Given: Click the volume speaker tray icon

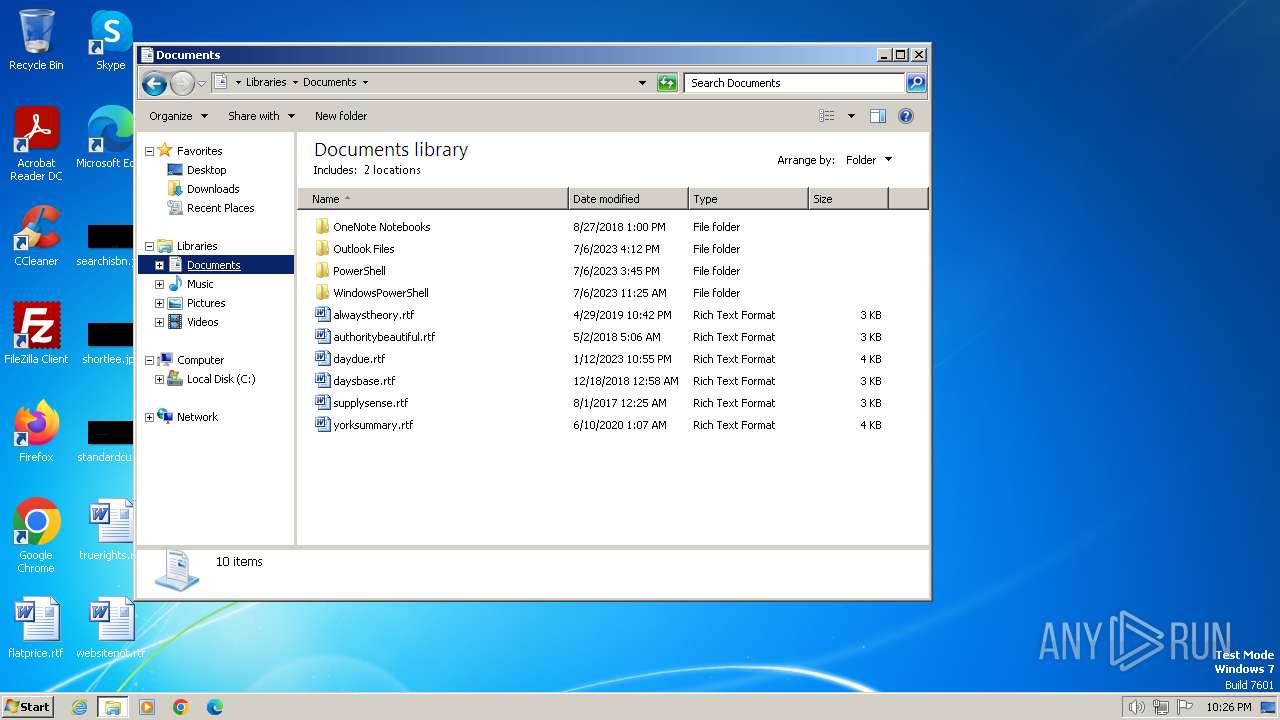Looking at the screenshot, I should [x=1136, y=707].
